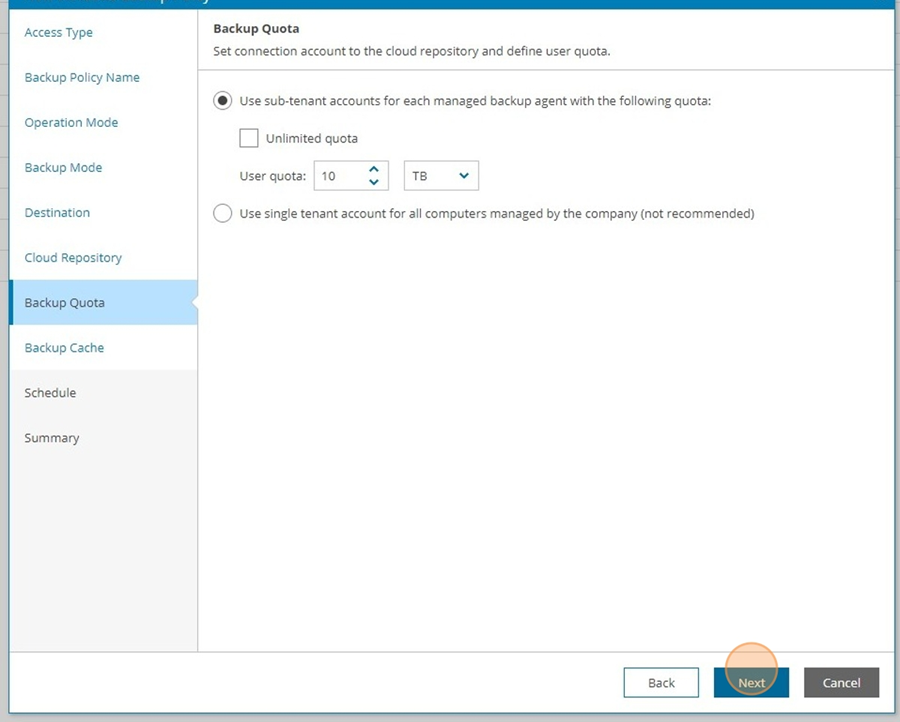The image size is (900, 722).
Task: Click Next to continue wizard
Action: point(751,682)
